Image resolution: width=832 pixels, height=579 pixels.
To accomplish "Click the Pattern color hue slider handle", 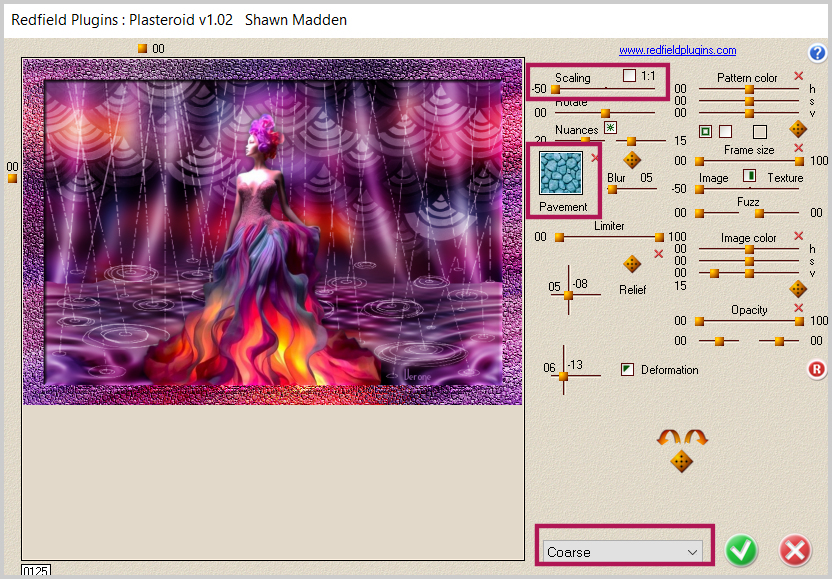I will pyautogui.click(x=749, y=89).
